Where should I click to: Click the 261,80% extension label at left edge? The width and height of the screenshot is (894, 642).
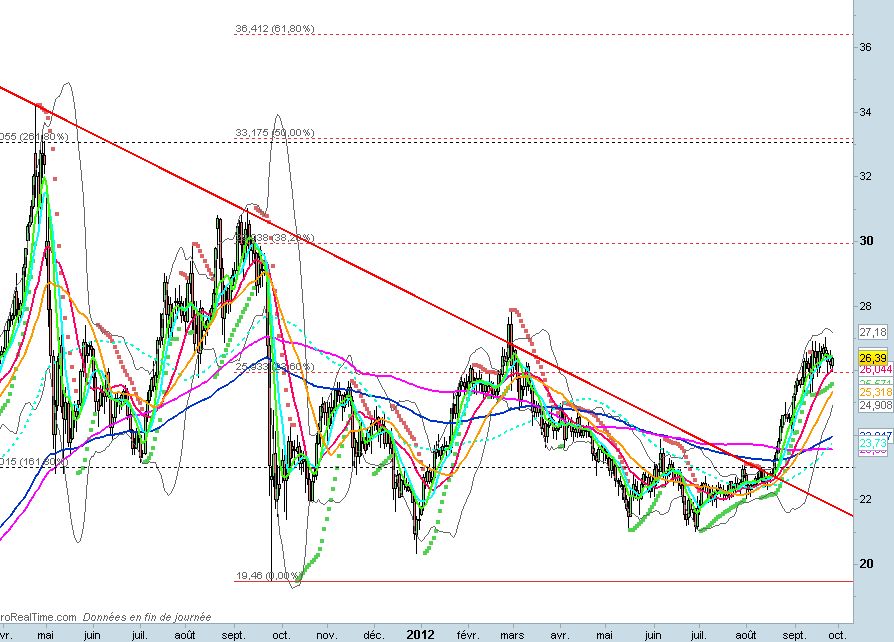tap(34, 137)
